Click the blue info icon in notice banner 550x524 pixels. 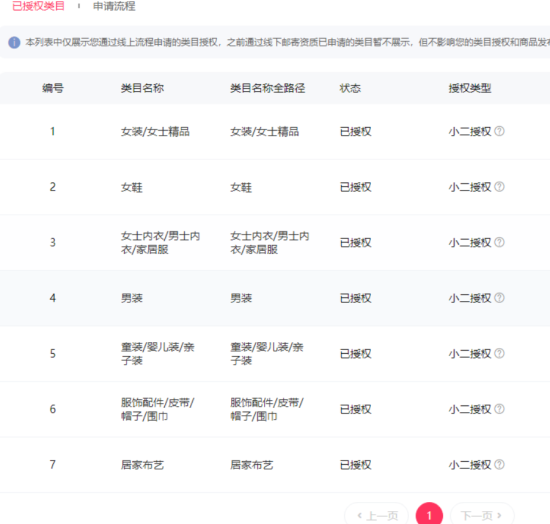click(x=14, y=42)
